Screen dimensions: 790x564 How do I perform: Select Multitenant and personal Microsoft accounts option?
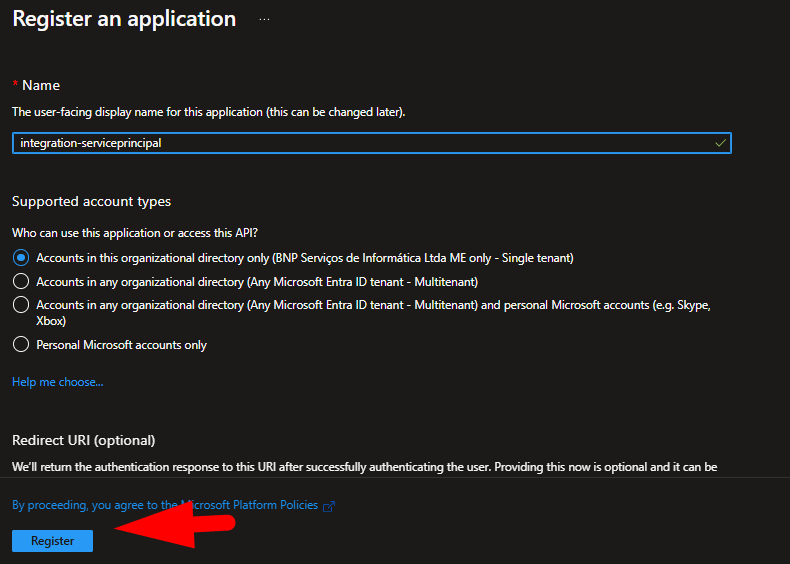coord(21,305)
